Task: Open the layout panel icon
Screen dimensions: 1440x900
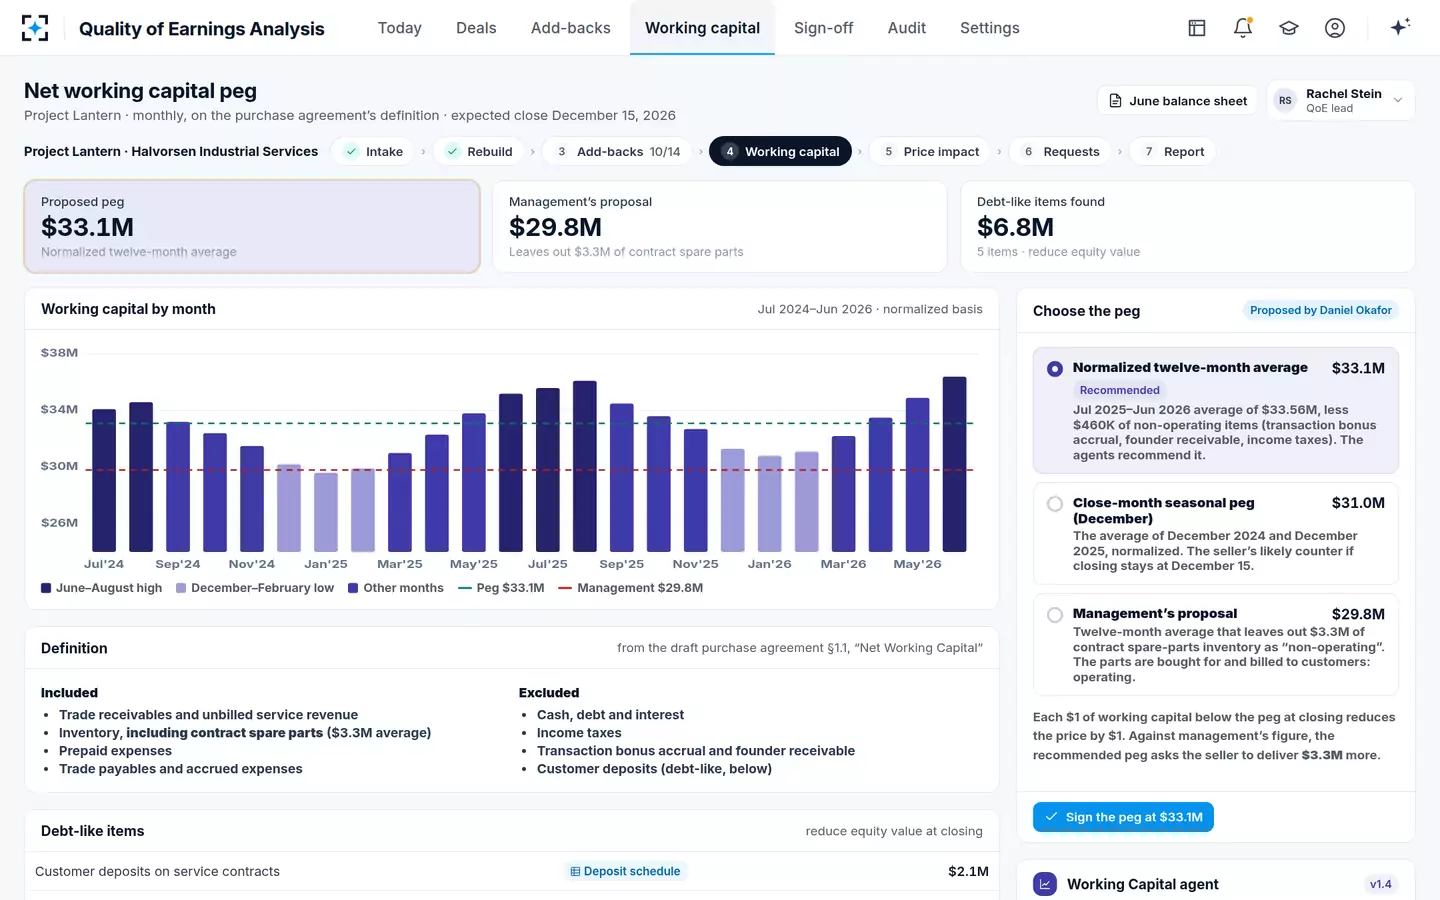Action: [1197, 28]
